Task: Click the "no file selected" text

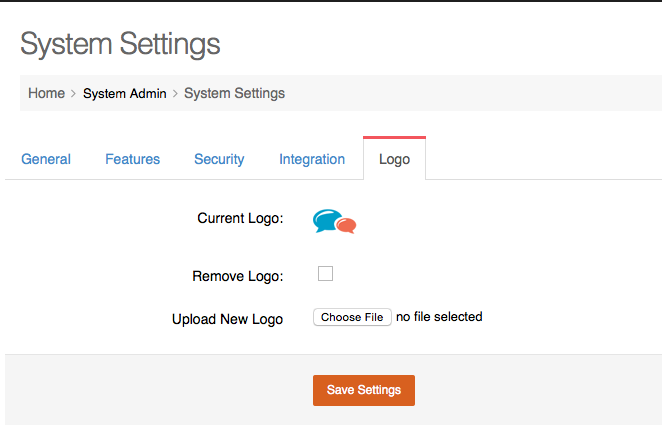Action: pos(439,317)
